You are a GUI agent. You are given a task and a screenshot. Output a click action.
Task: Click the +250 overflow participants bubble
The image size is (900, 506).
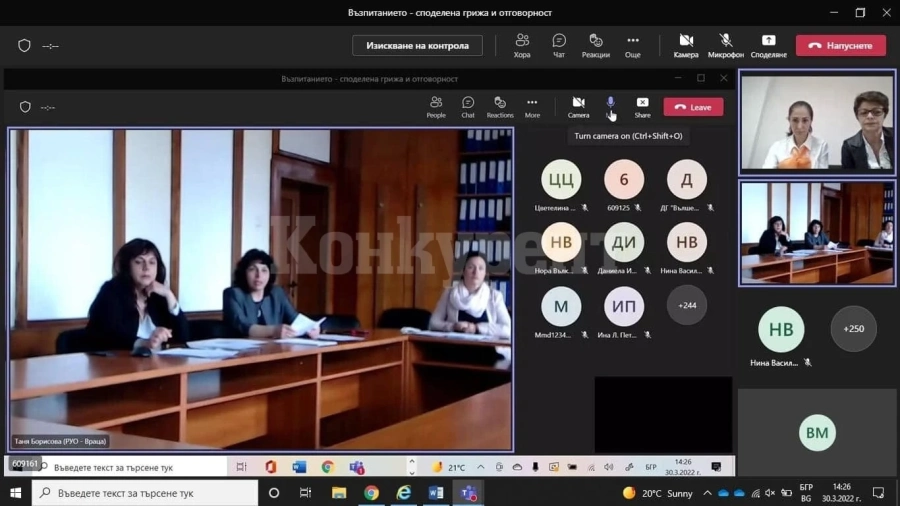point(854,329)
